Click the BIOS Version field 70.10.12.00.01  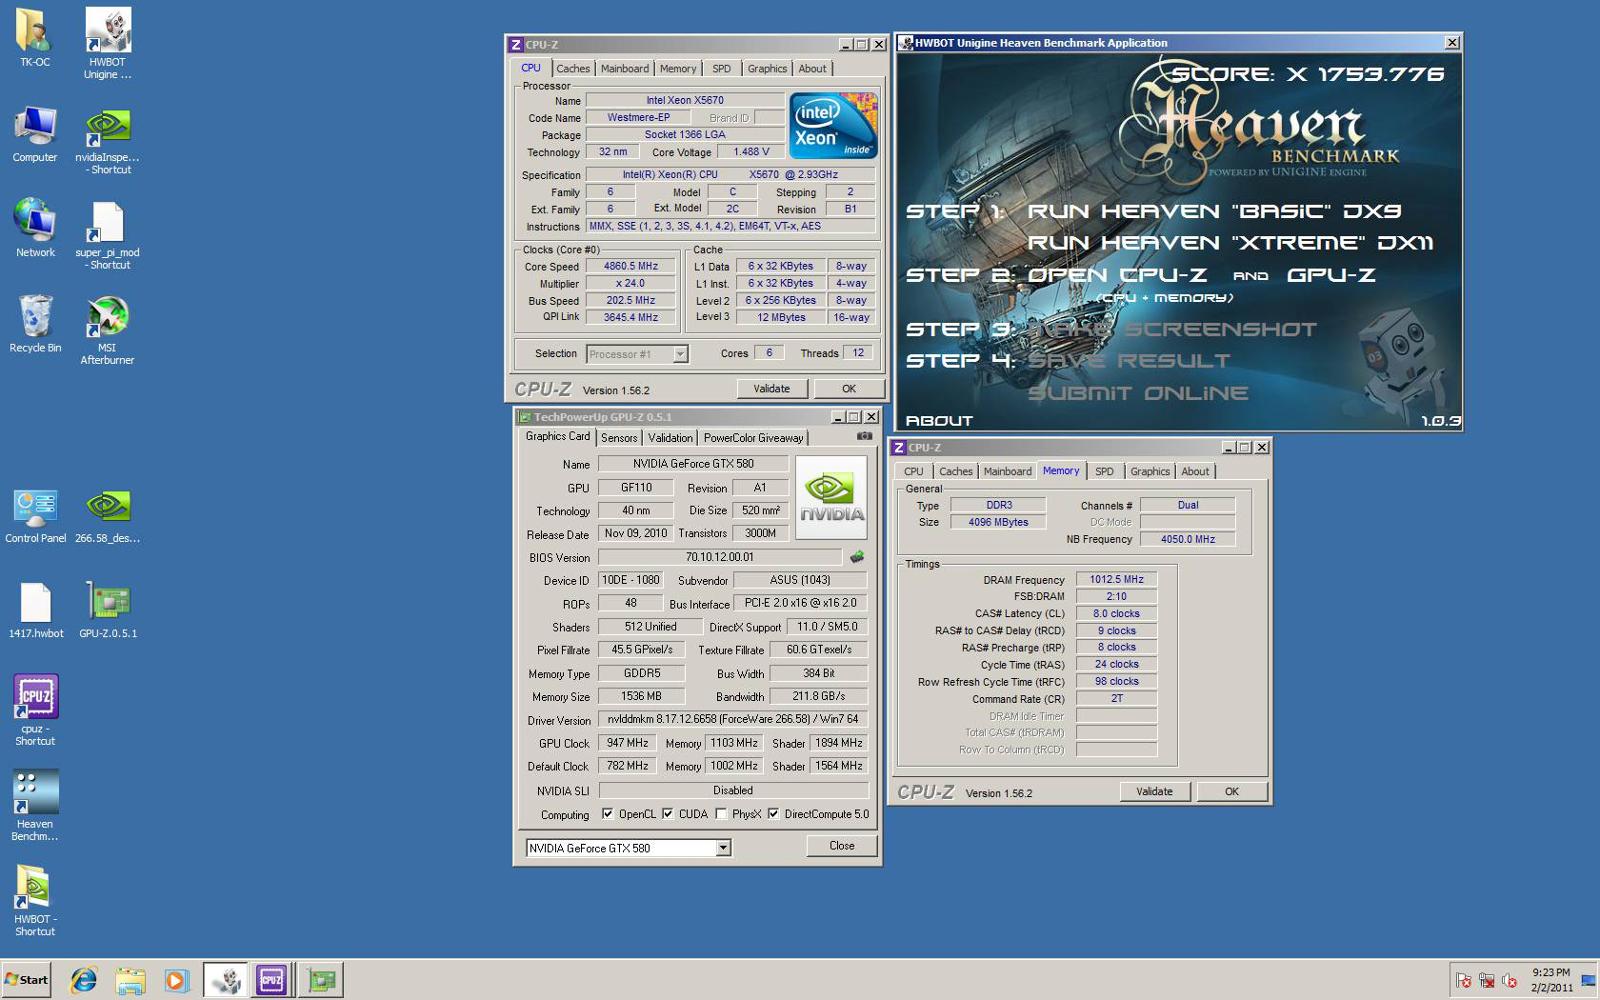click(x=720, y=557)
